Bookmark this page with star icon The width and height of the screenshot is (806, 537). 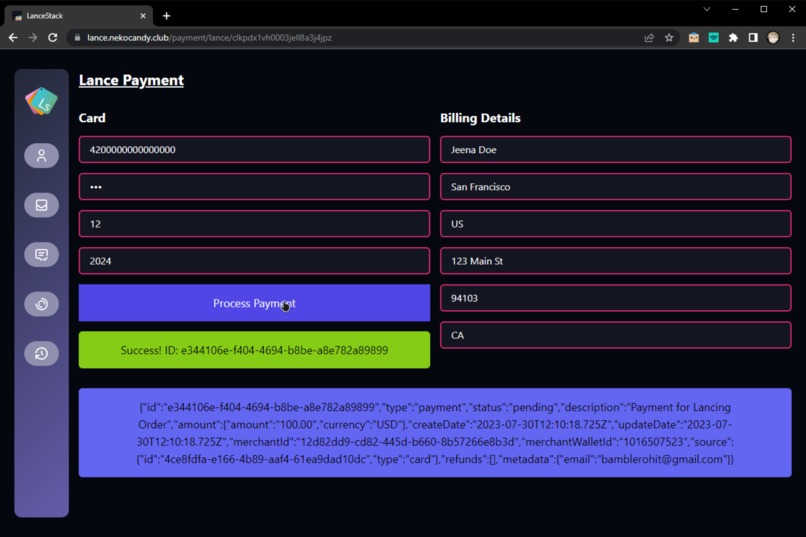click(669, 38)
